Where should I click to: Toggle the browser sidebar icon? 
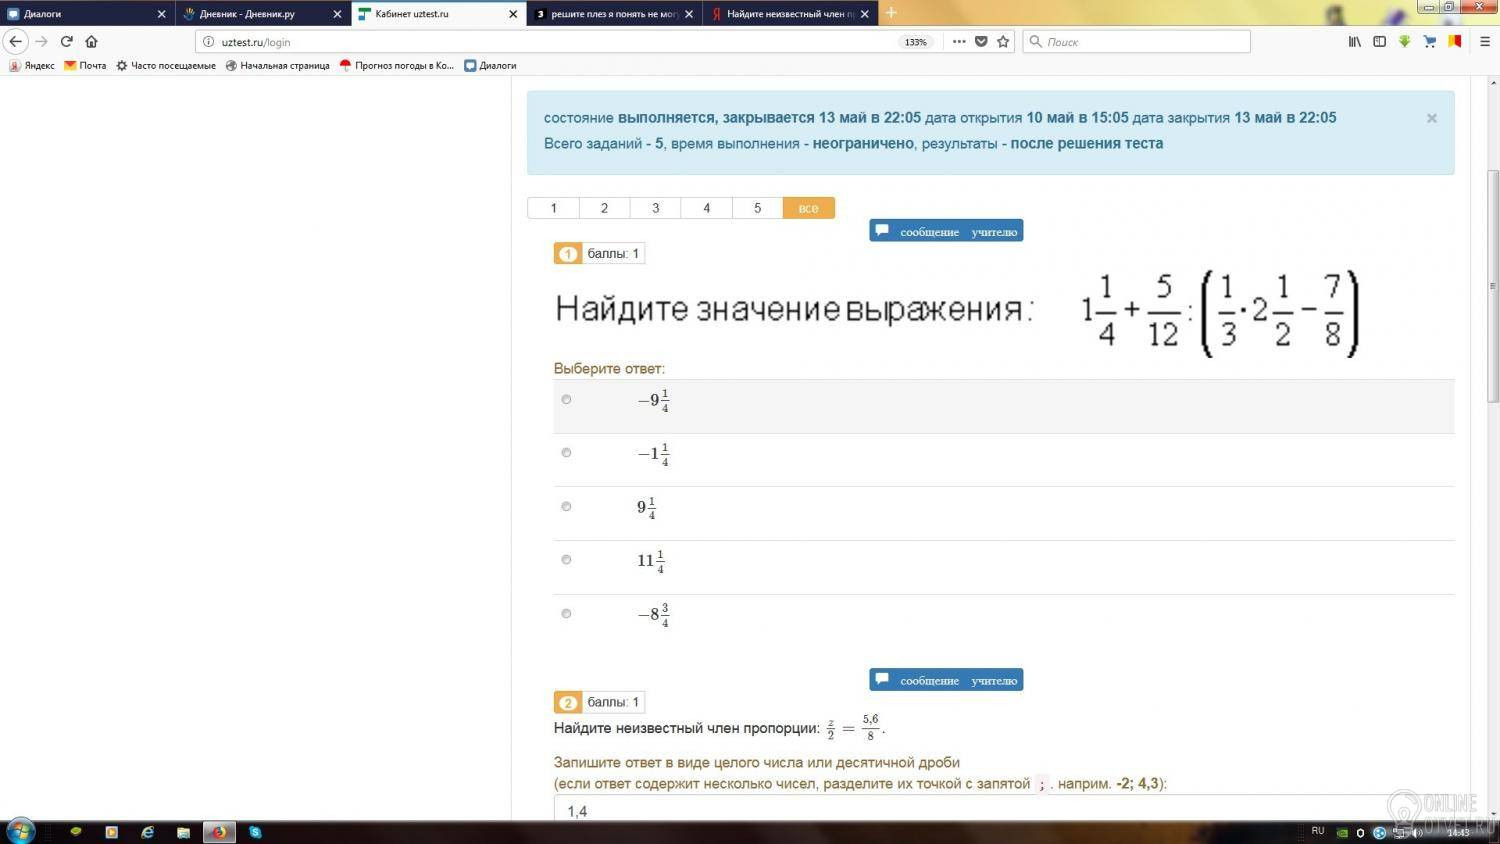pos(1379,41)
